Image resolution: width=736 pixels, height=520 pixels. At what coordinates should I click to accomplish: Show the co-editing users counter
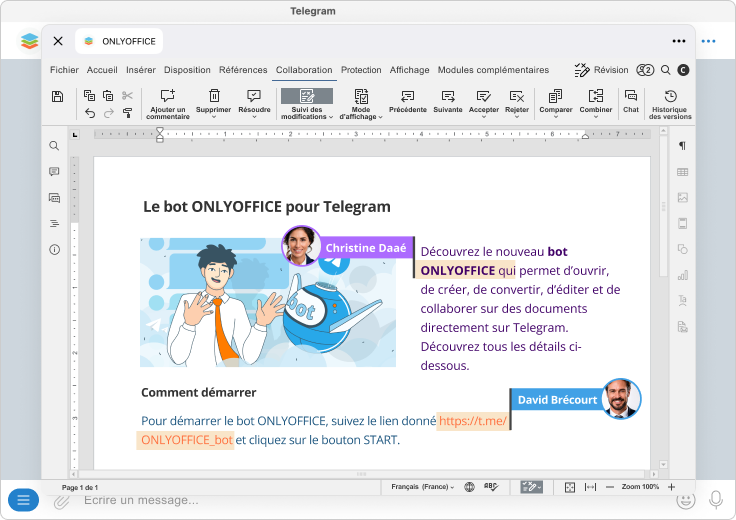tap(645, 70)
